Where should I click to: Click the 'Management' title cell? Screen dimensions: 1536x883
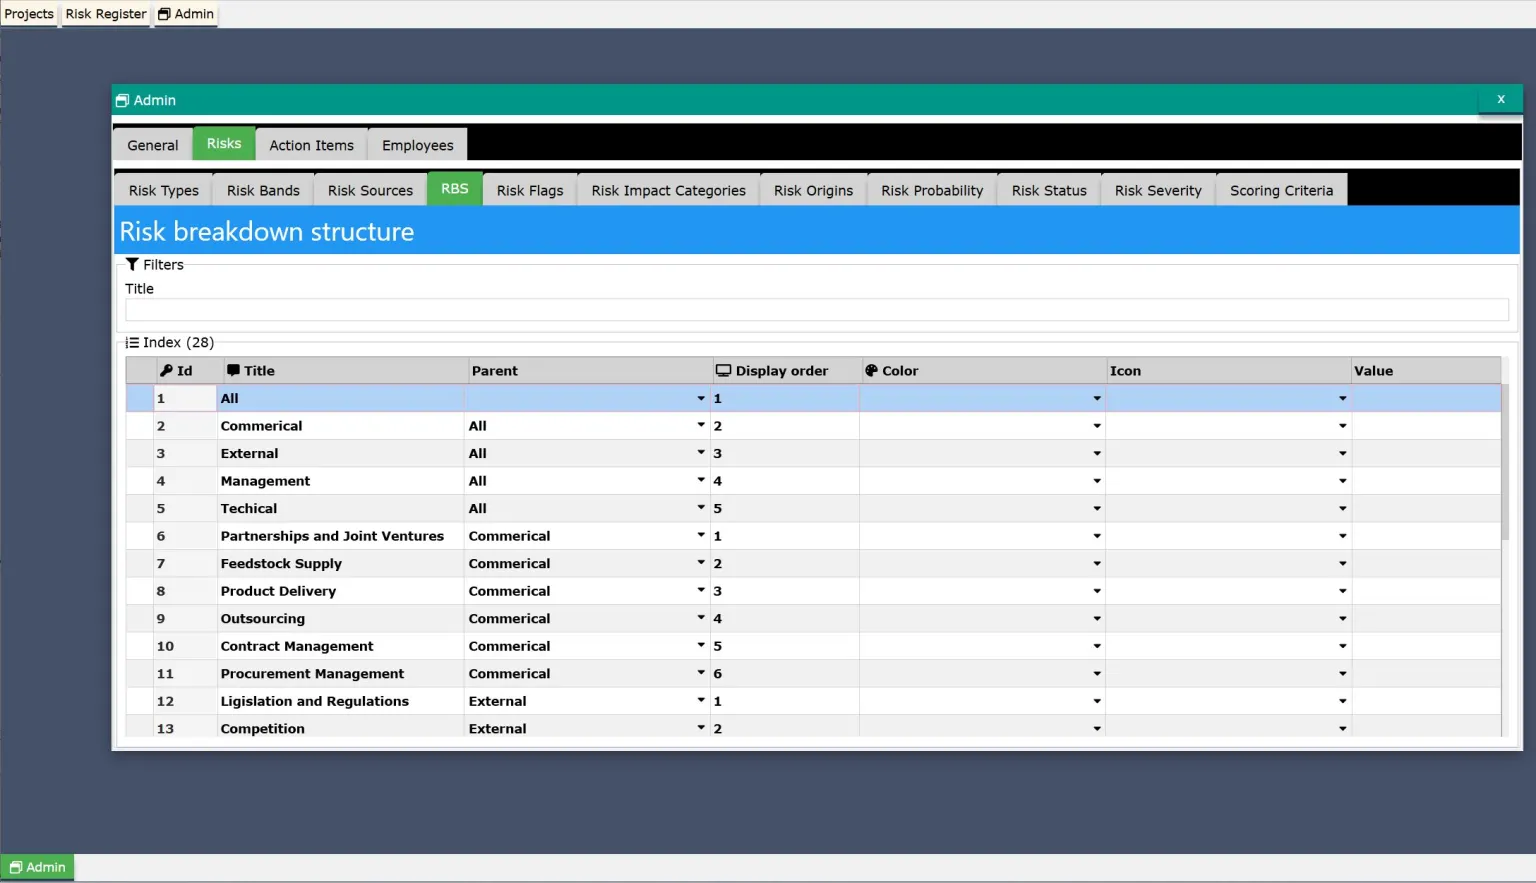tap(340, 481)
